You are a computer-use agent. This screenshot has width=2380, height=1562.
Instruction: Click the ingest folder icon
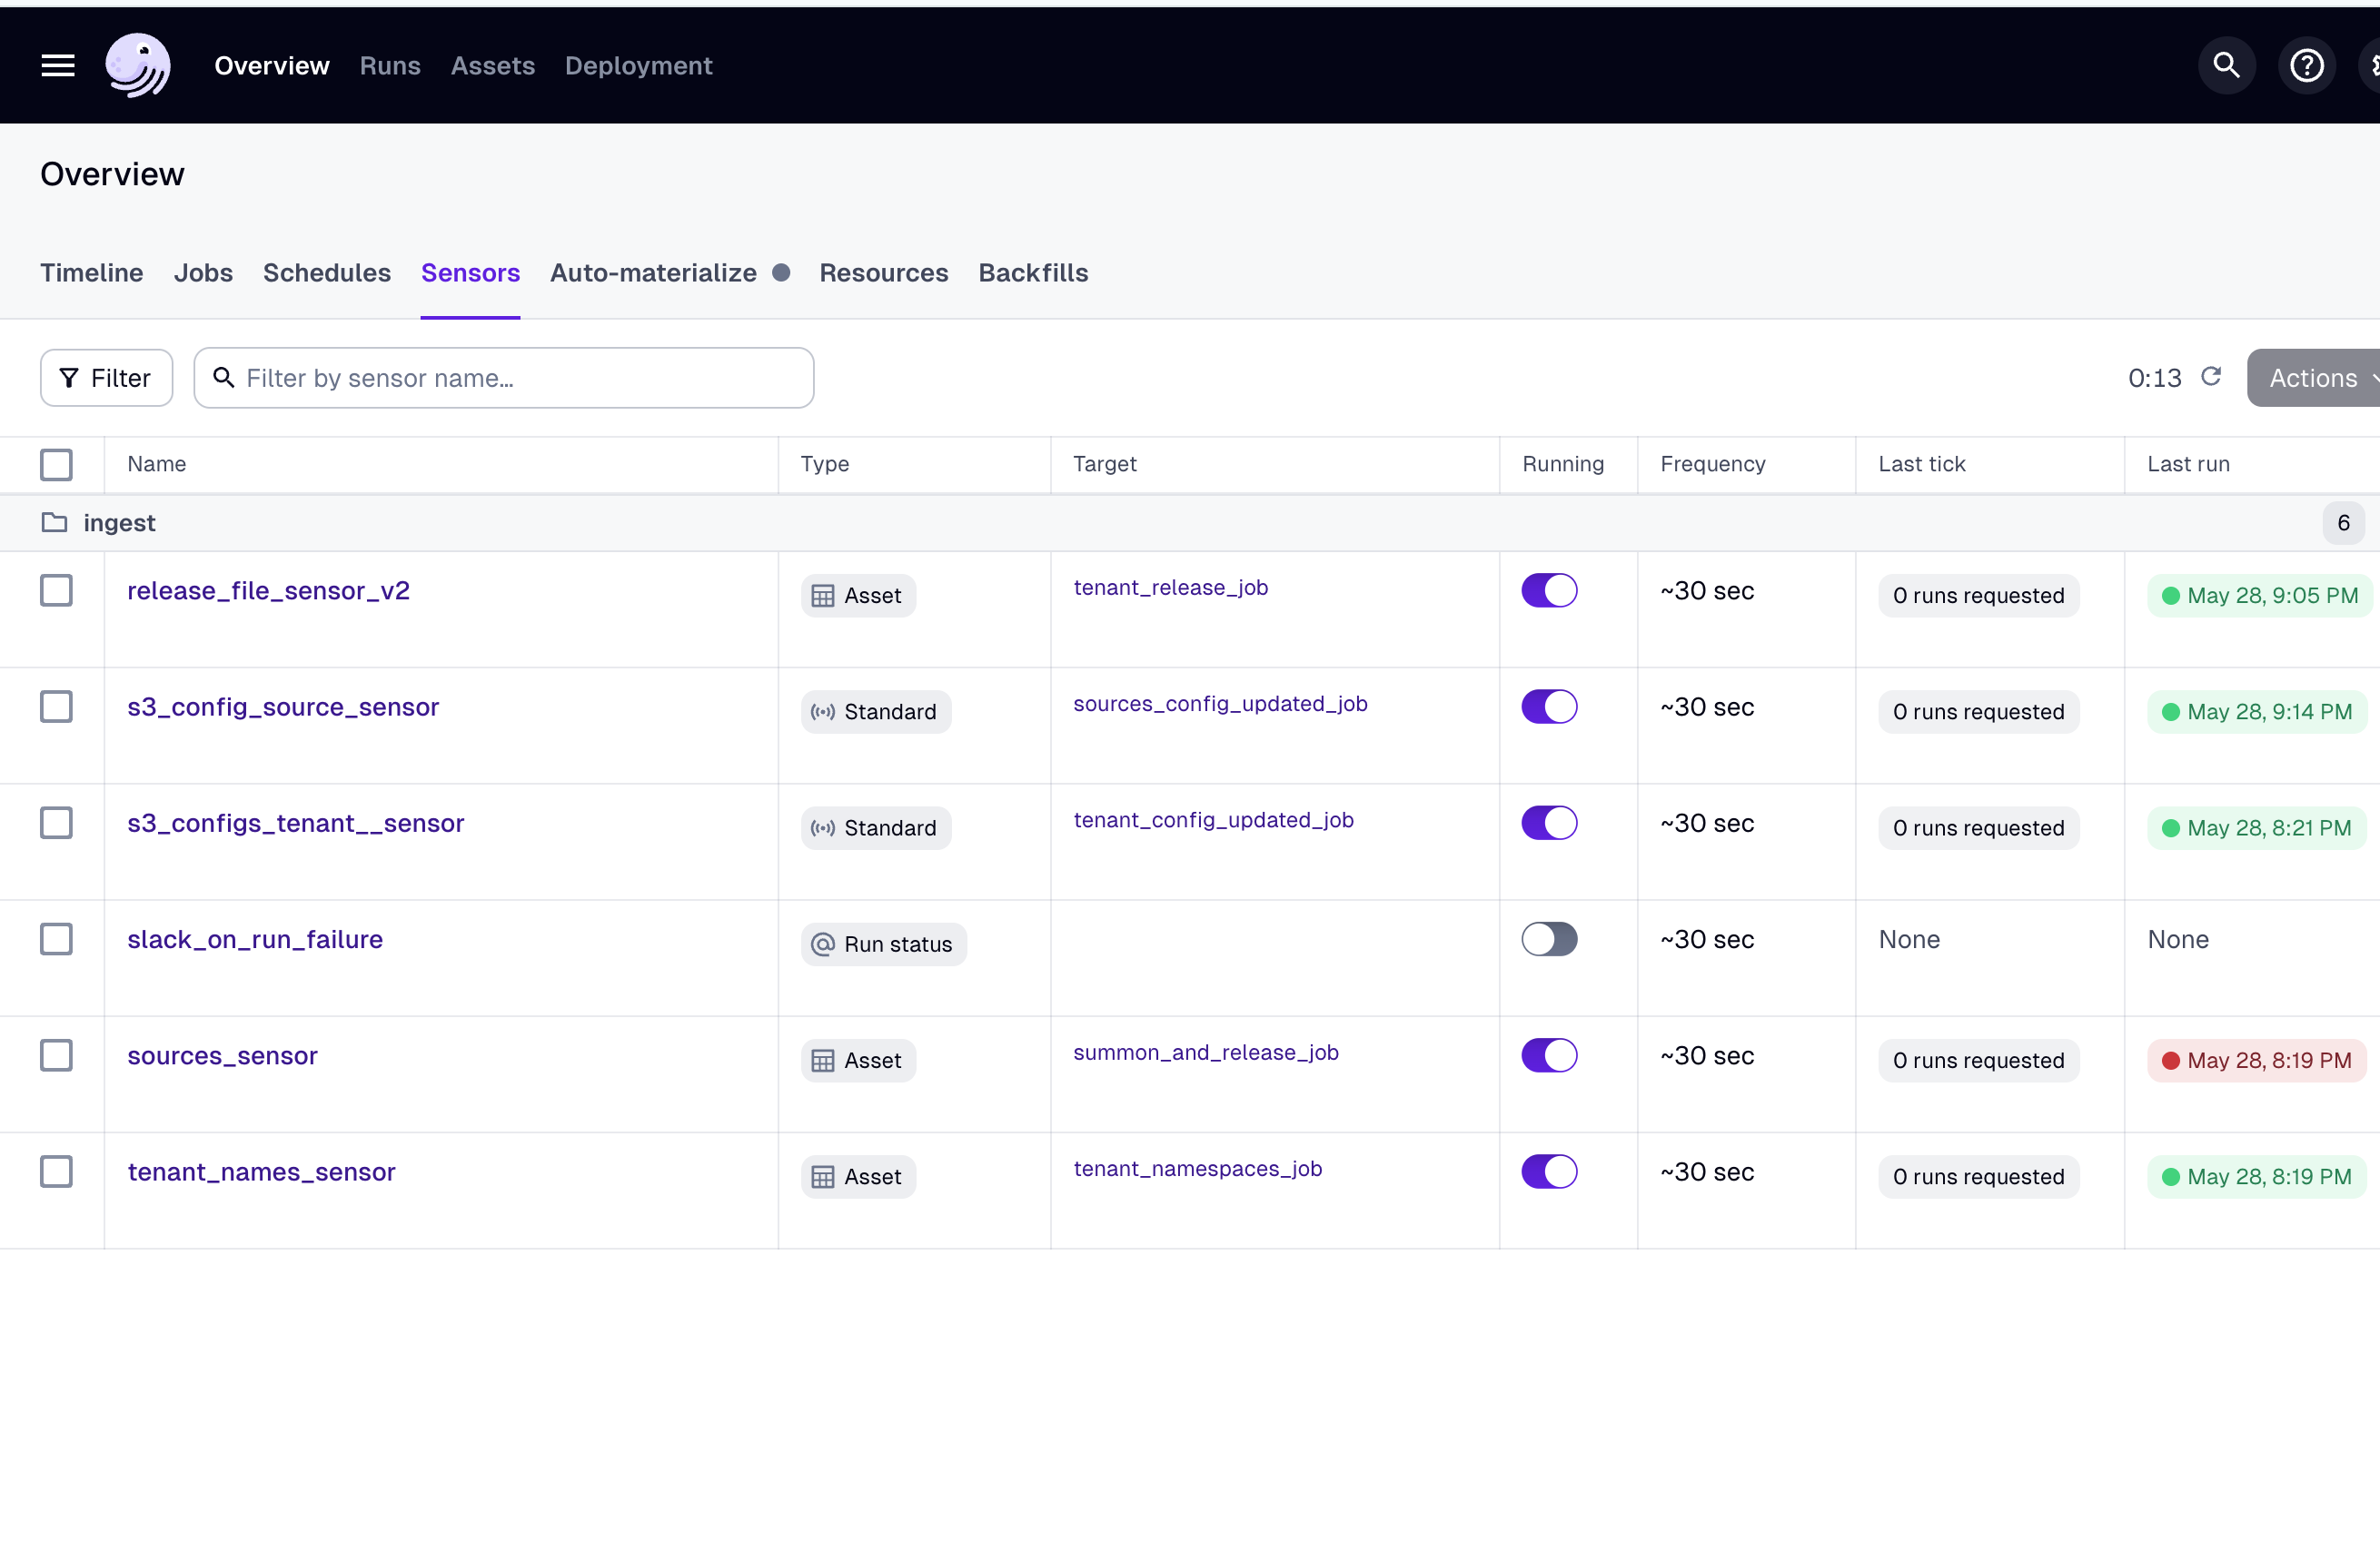54,523
